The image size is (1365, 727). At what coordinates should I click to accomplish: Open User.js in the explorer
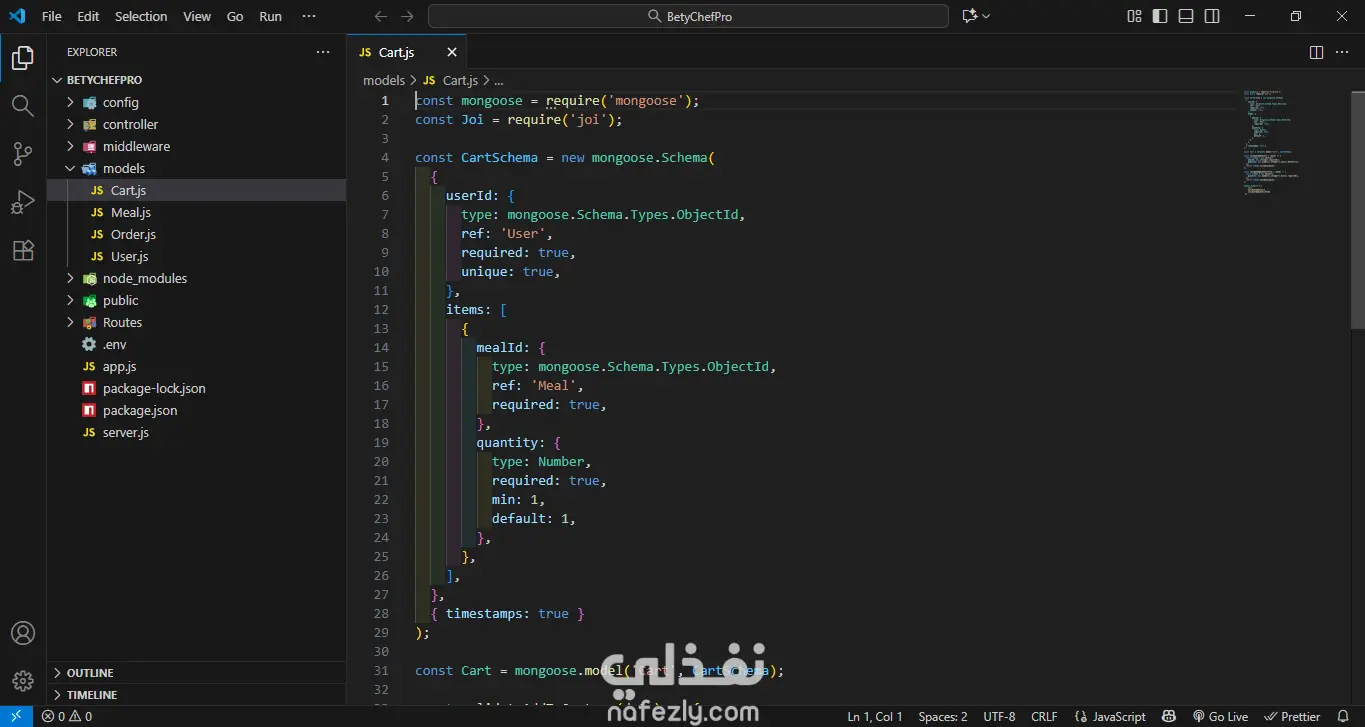[x=196, y=256]
